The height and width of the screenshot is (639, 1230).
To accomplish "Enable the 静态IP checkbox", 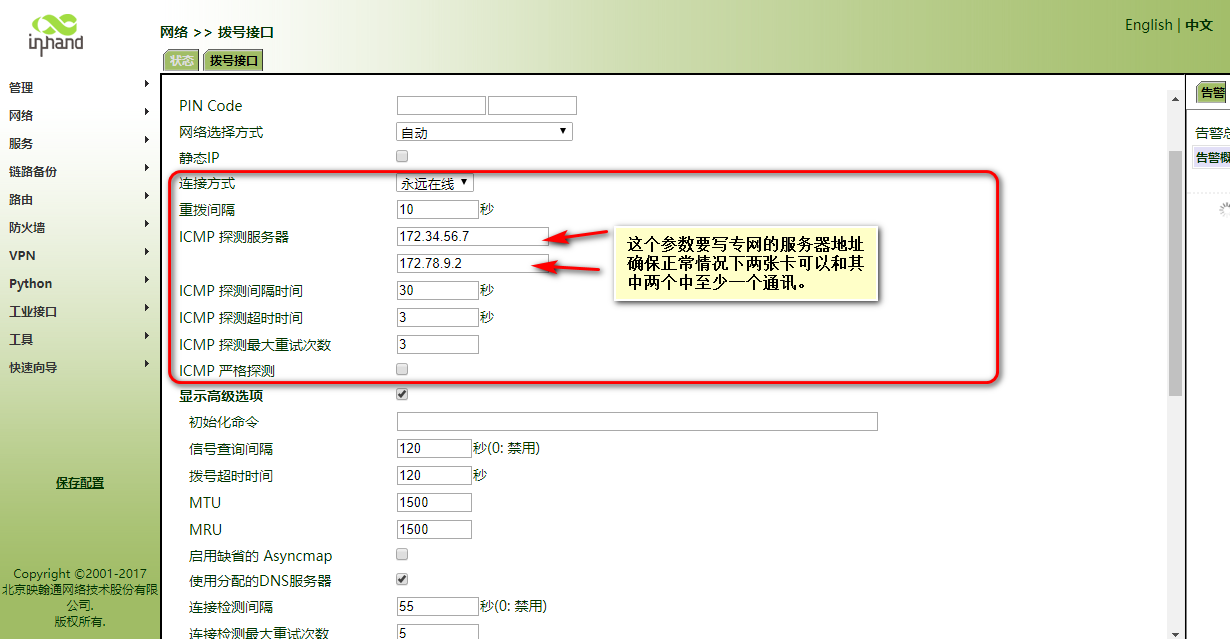I will (402, 156).
